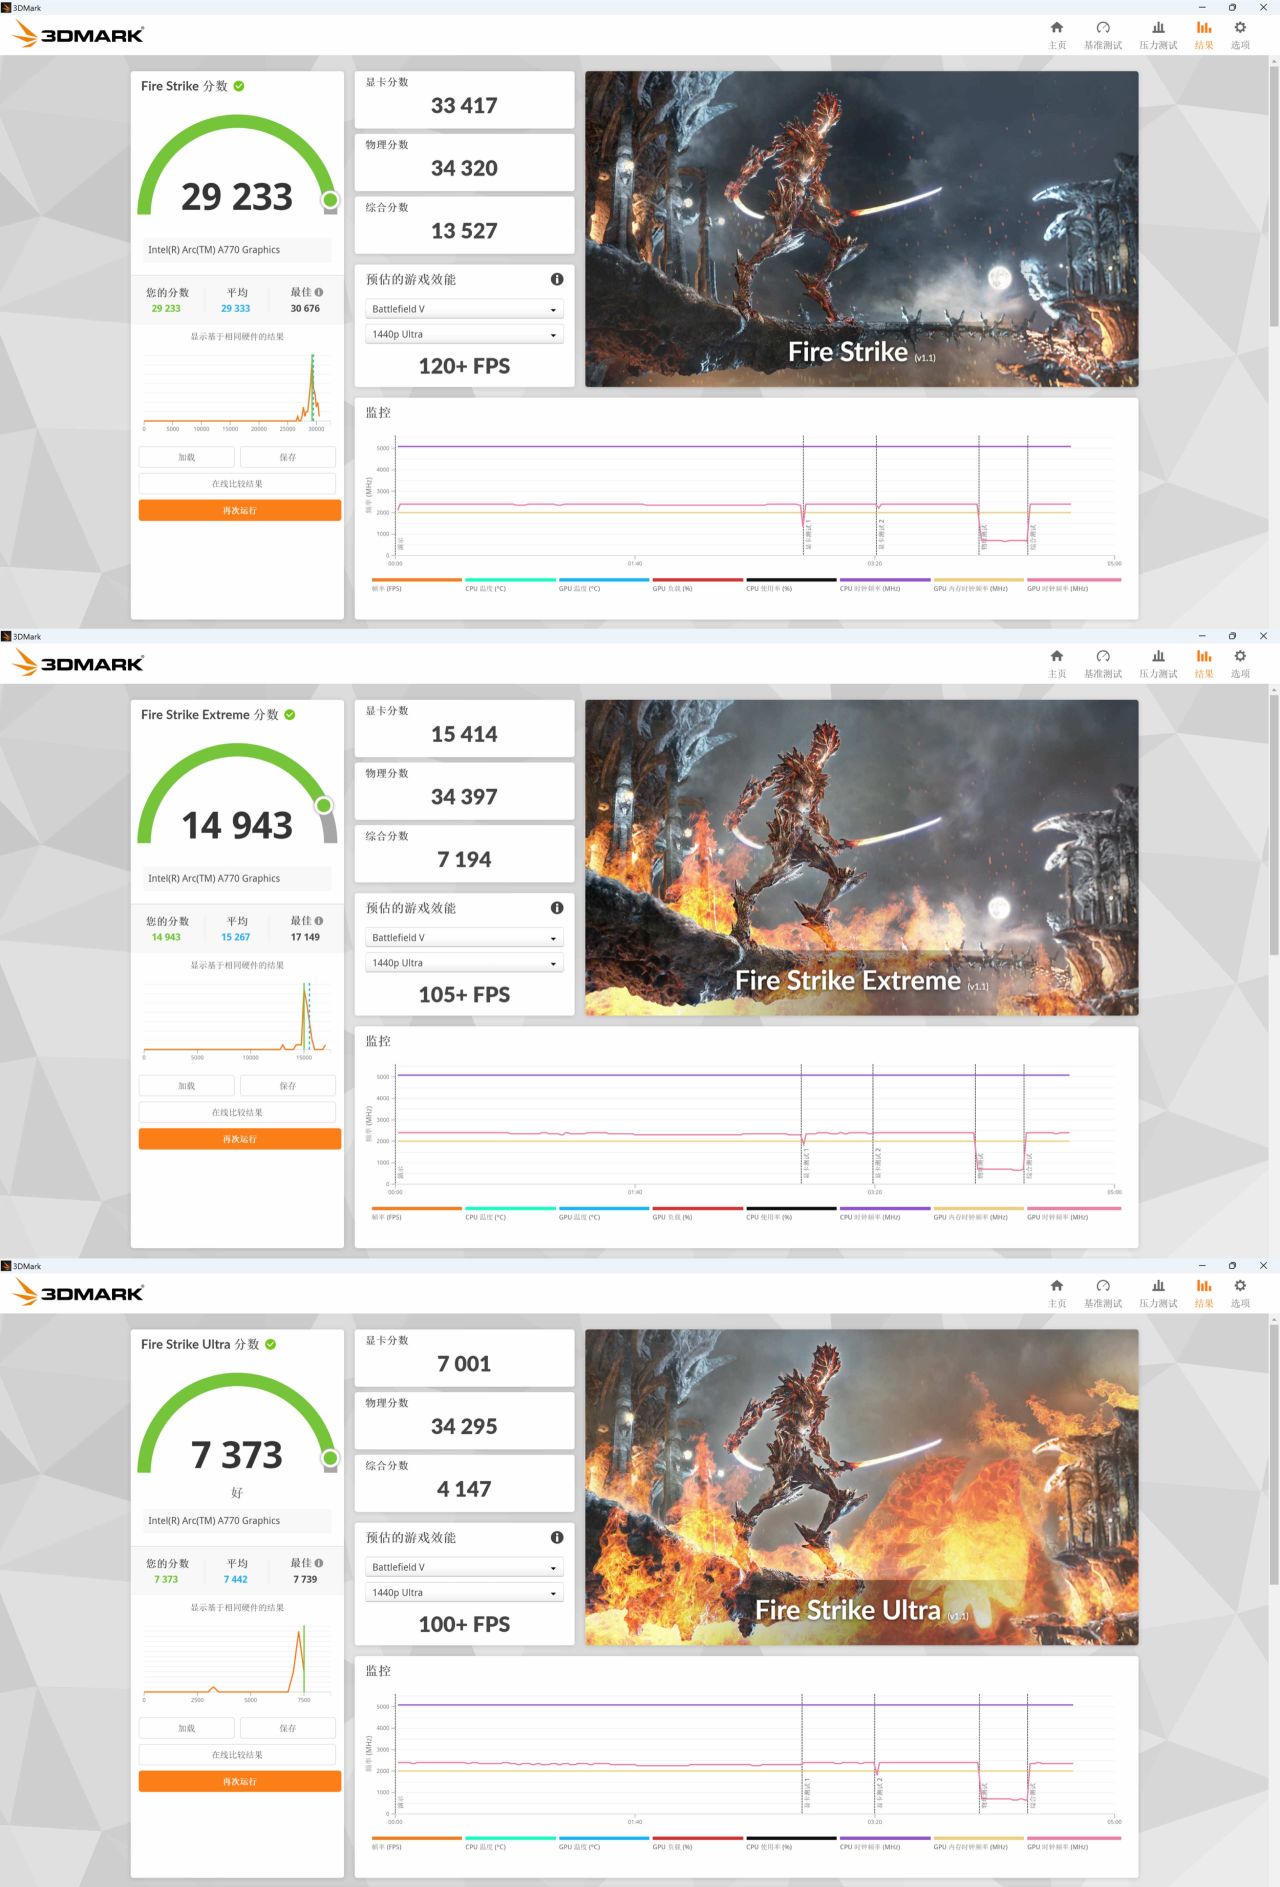
Task: Click Fire Strike Ultra preview image
Action: [x=862, y=1487]
